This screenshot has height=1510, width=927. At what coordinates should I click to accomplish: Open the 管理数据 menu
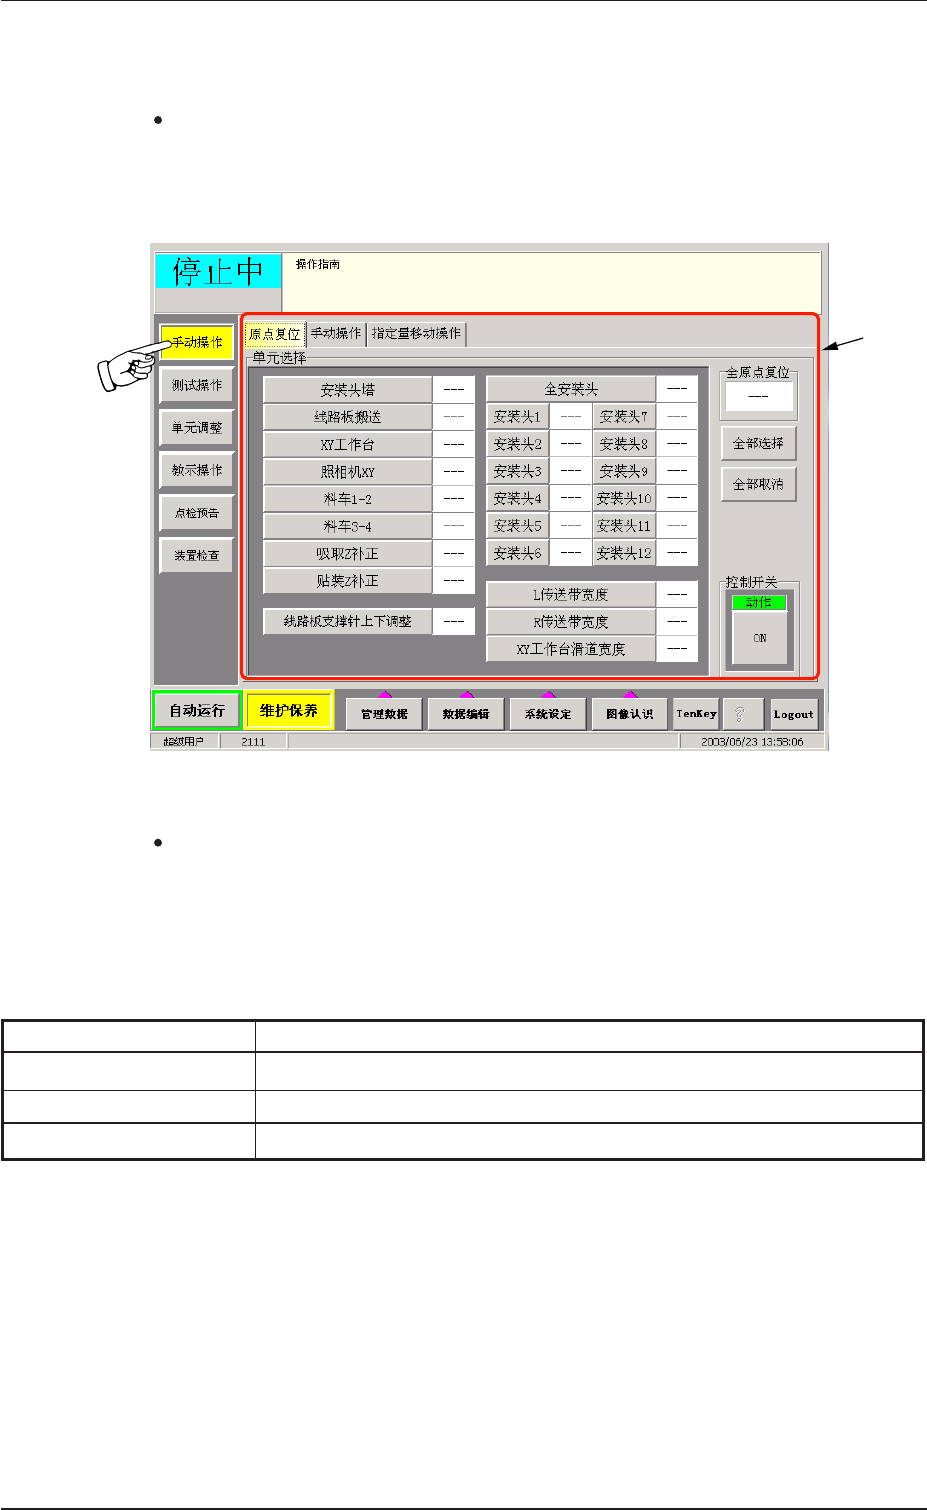click(384, 714)
